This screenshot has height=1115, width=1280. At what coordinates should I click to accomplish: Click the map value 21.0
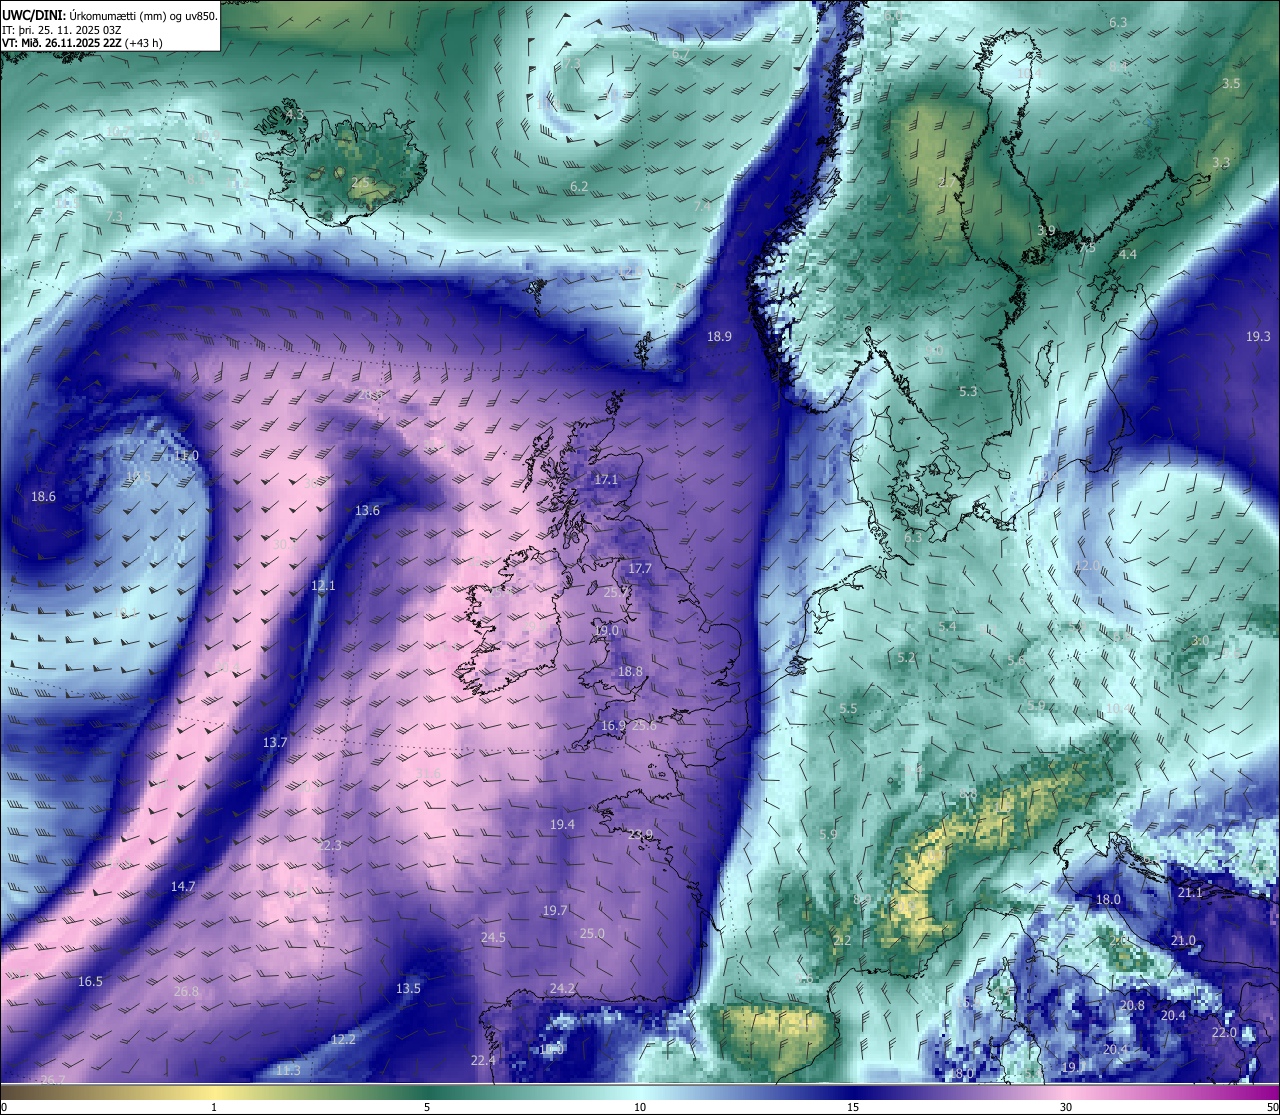[1183, 941]
